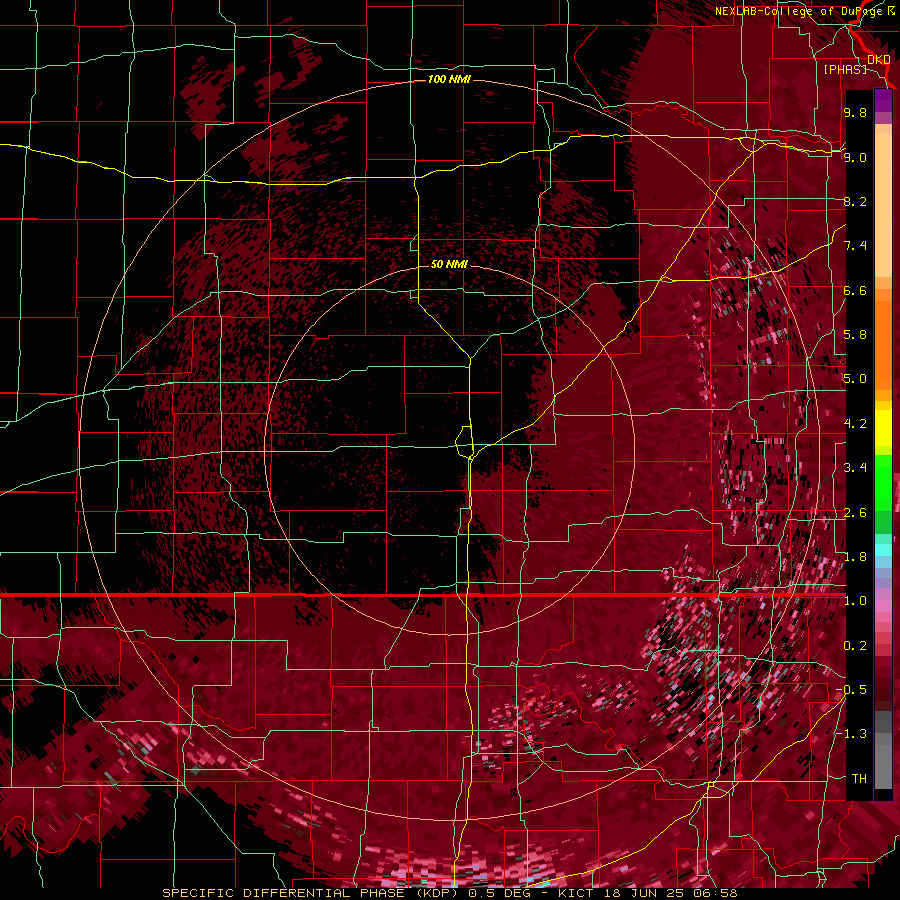This screenshot has height=900, width=900.
Task: Click the [PHAS] label above the scale
Action: (845, 69)
